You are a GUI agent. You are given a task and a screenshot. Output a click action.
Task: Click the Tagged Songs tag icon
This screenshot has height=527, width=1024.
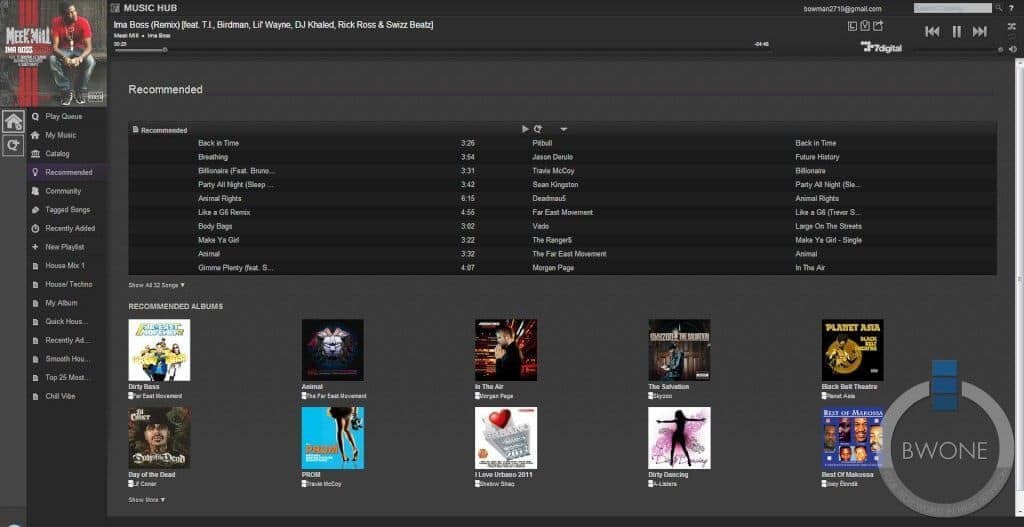pos(35,210)
